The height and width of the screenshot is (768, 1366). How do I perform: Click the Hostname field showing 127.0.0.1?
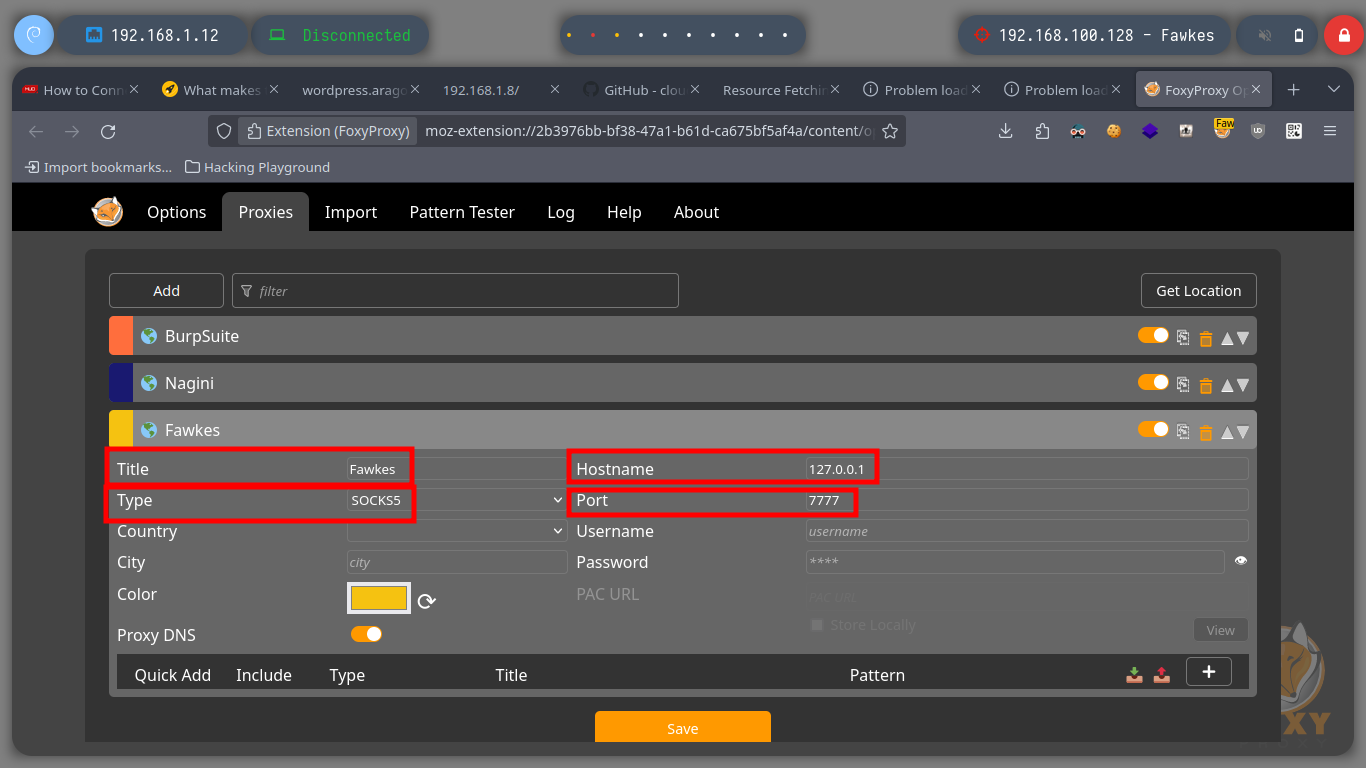[1027, 468]
